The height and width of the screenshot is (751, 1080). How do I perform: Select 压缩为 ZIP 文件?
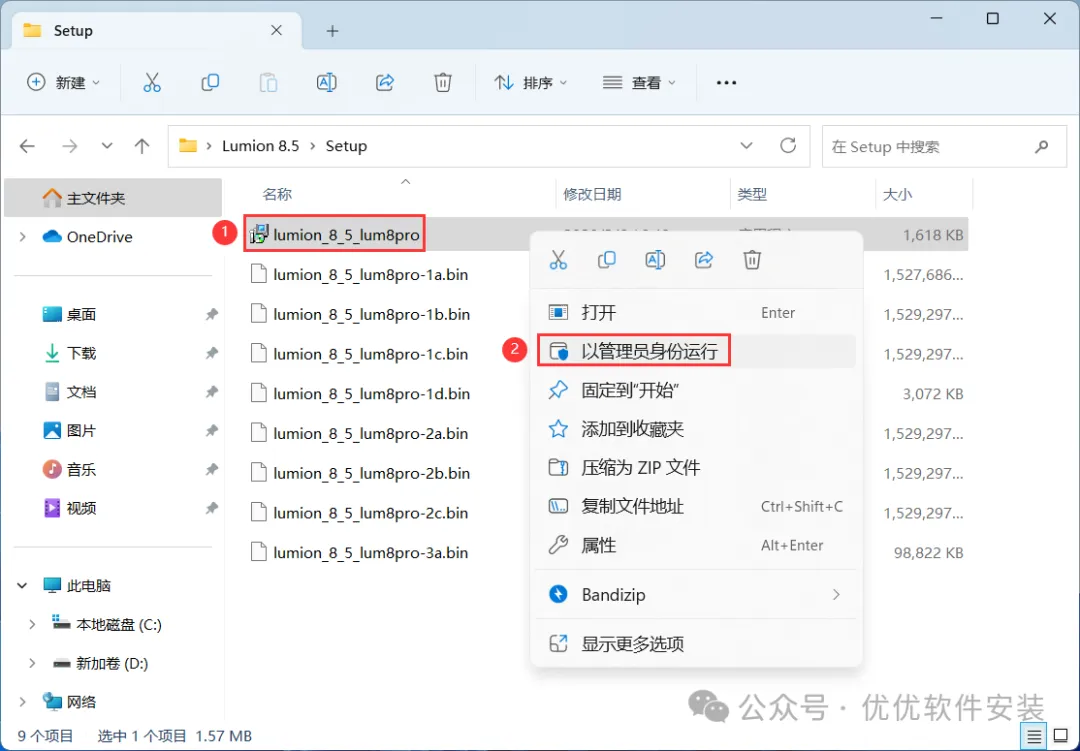[696, 468]
